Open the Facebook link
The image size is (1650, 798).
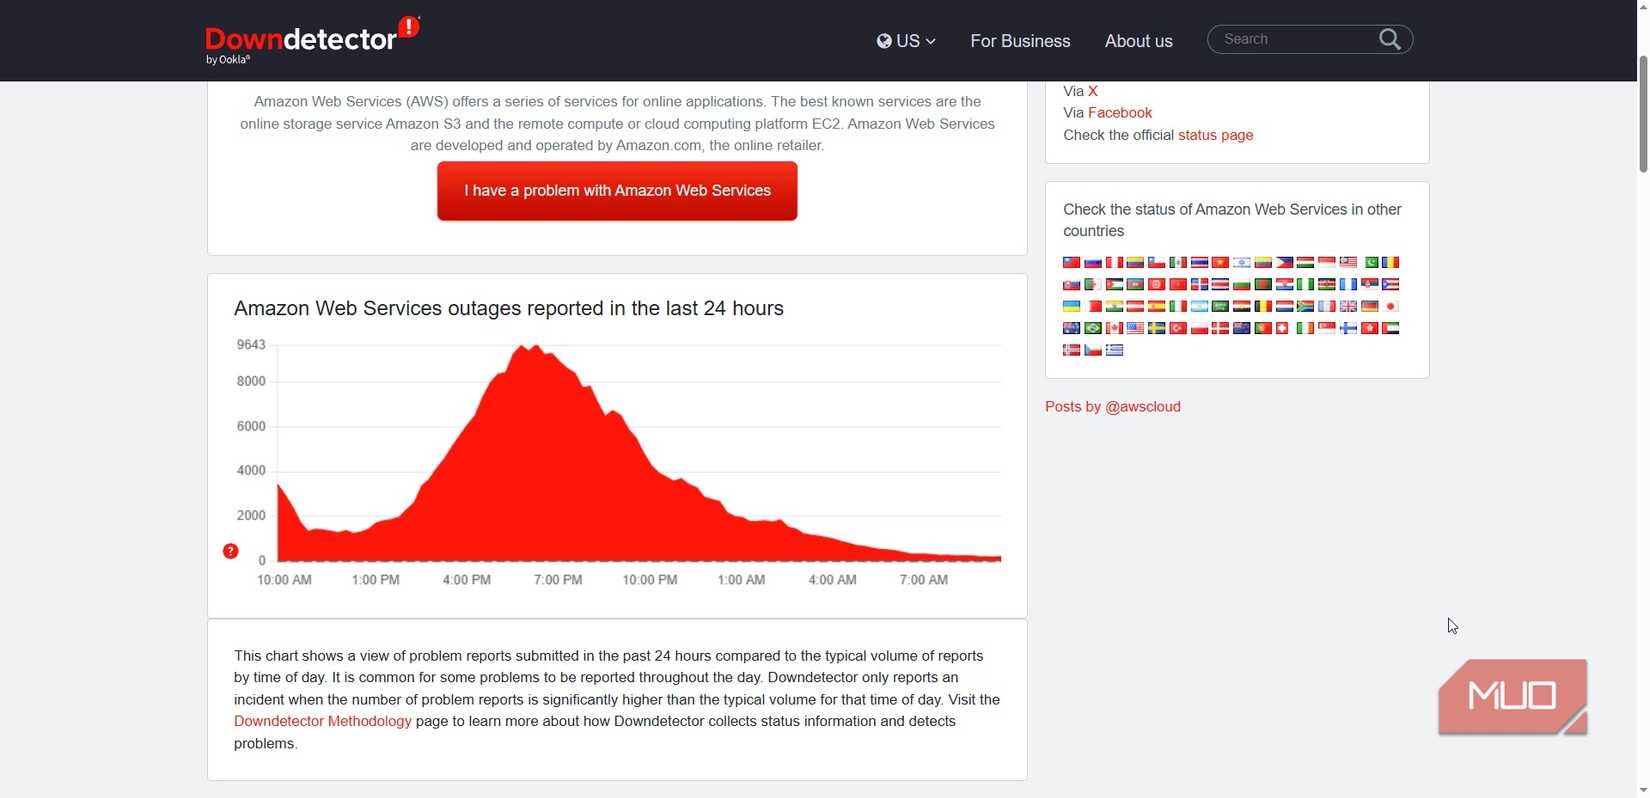(x=1120, y=113)
